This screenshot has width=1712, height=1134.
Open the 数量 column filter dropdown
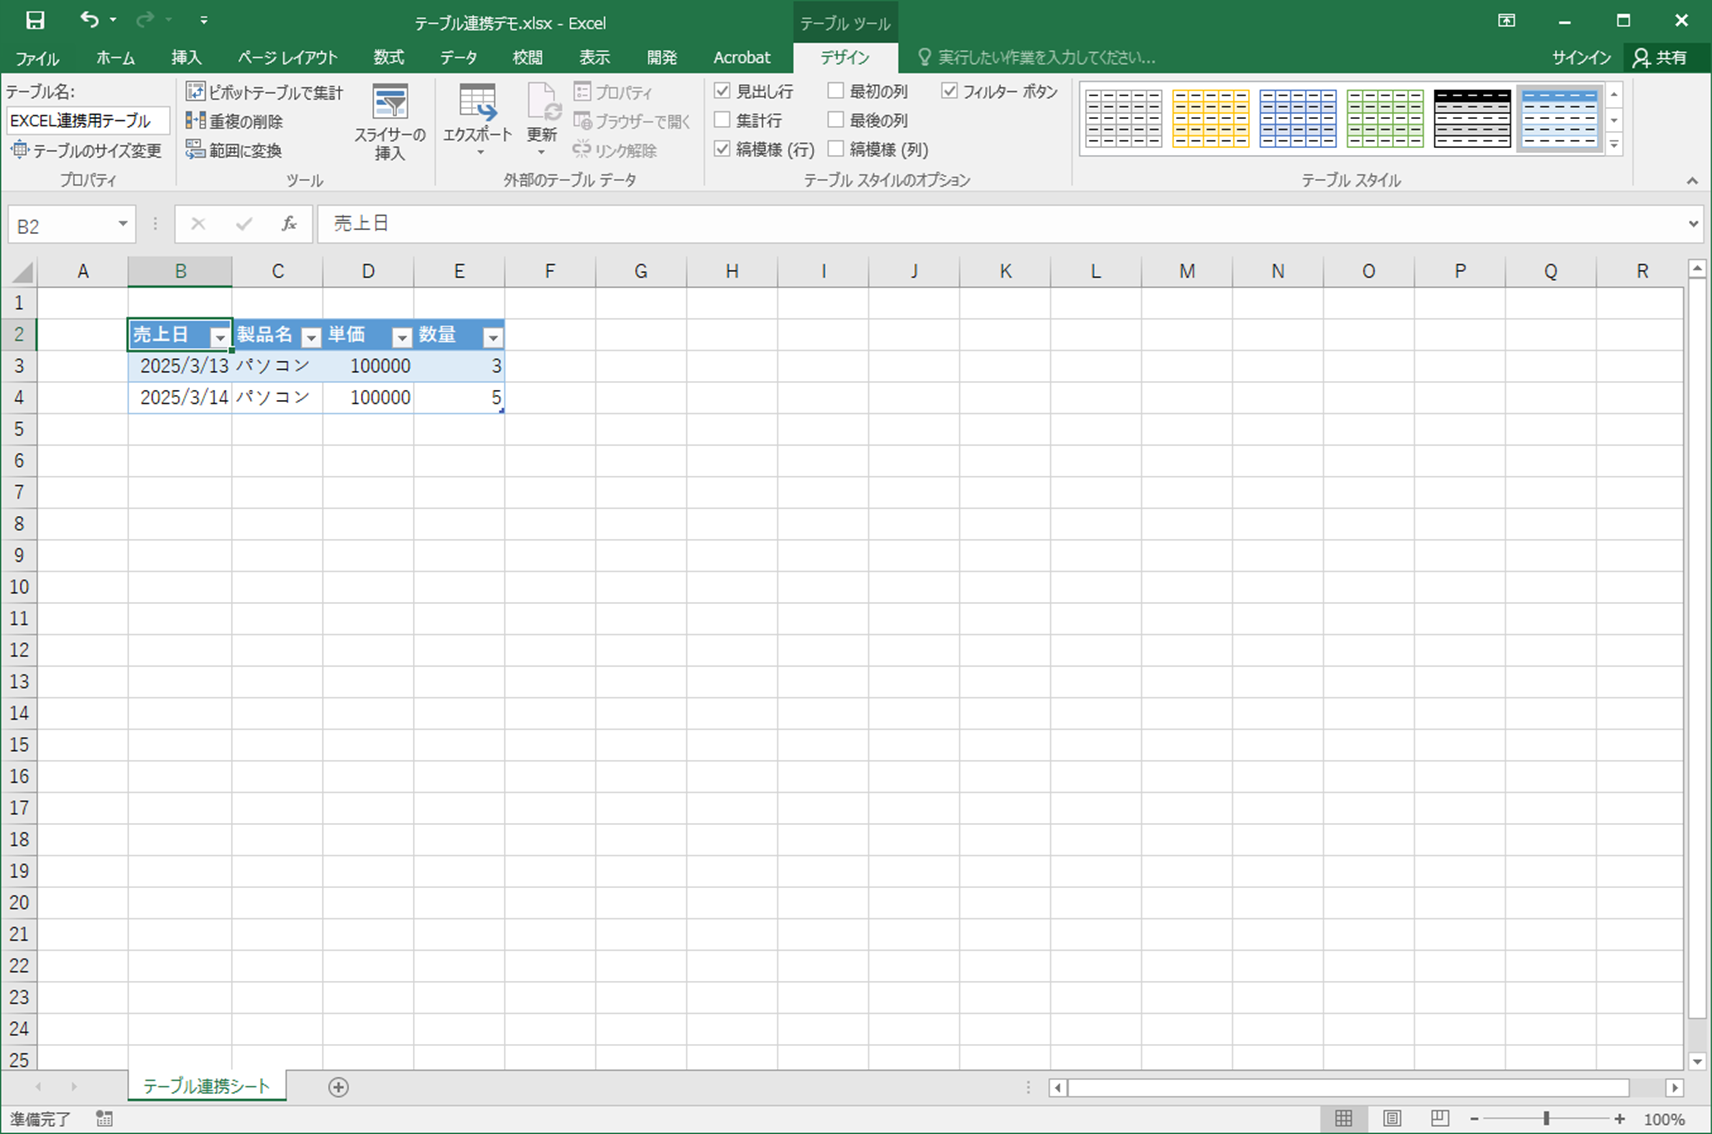click(x=492, y=337)
